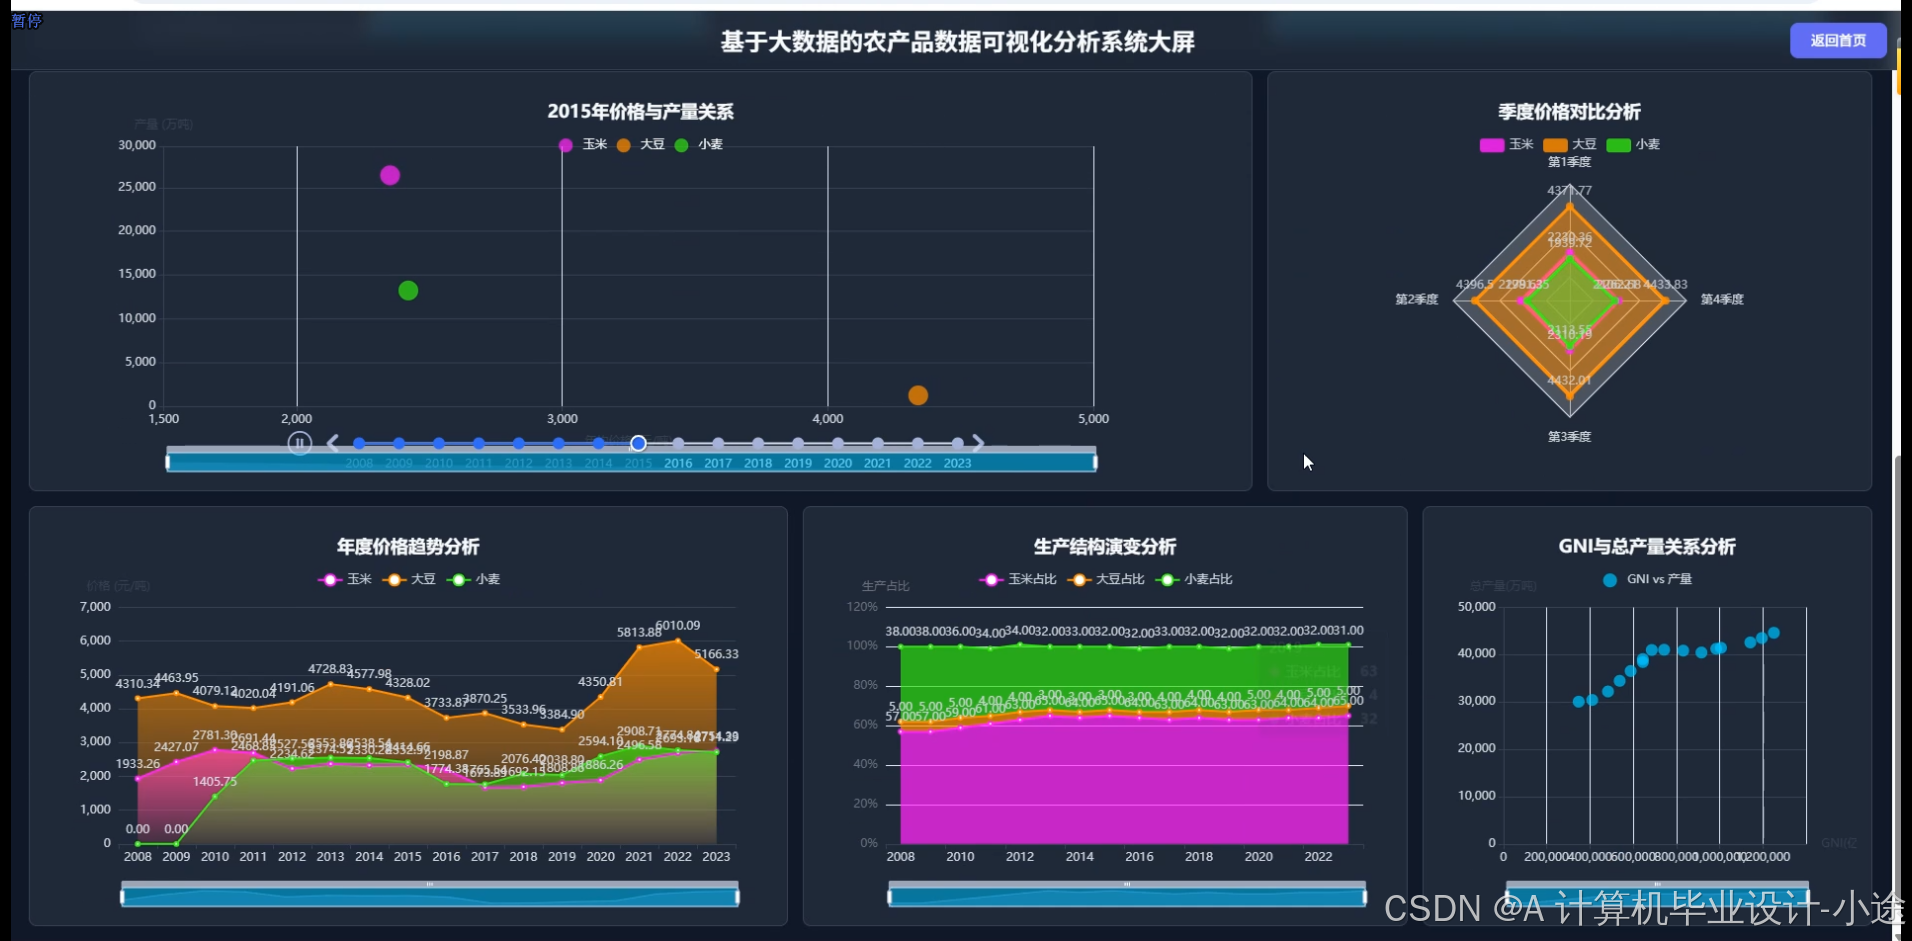
Task: Click the 第2季度 radar axis label
Action: pyautogui.click(x=1417, y=299)
